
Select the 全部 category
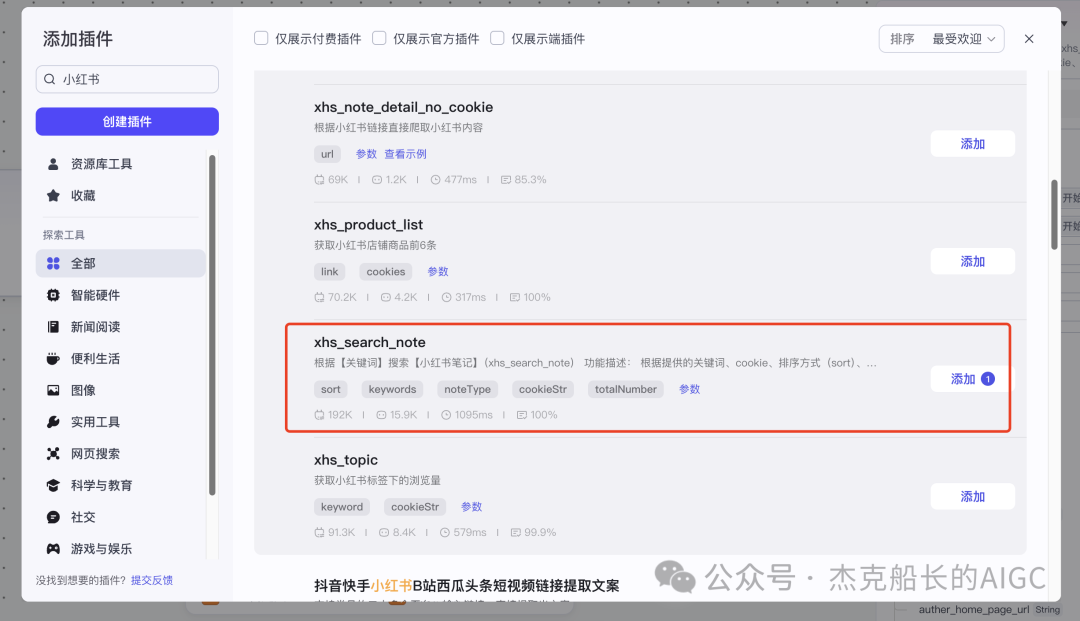click(121, 263)
